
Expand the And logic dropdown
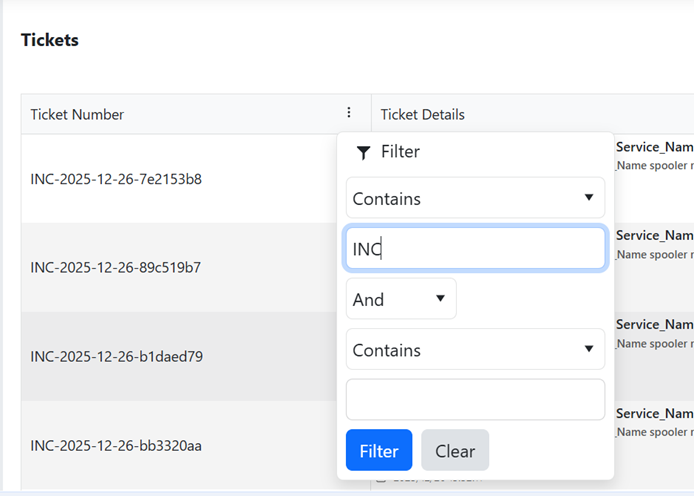click(401, 299)
